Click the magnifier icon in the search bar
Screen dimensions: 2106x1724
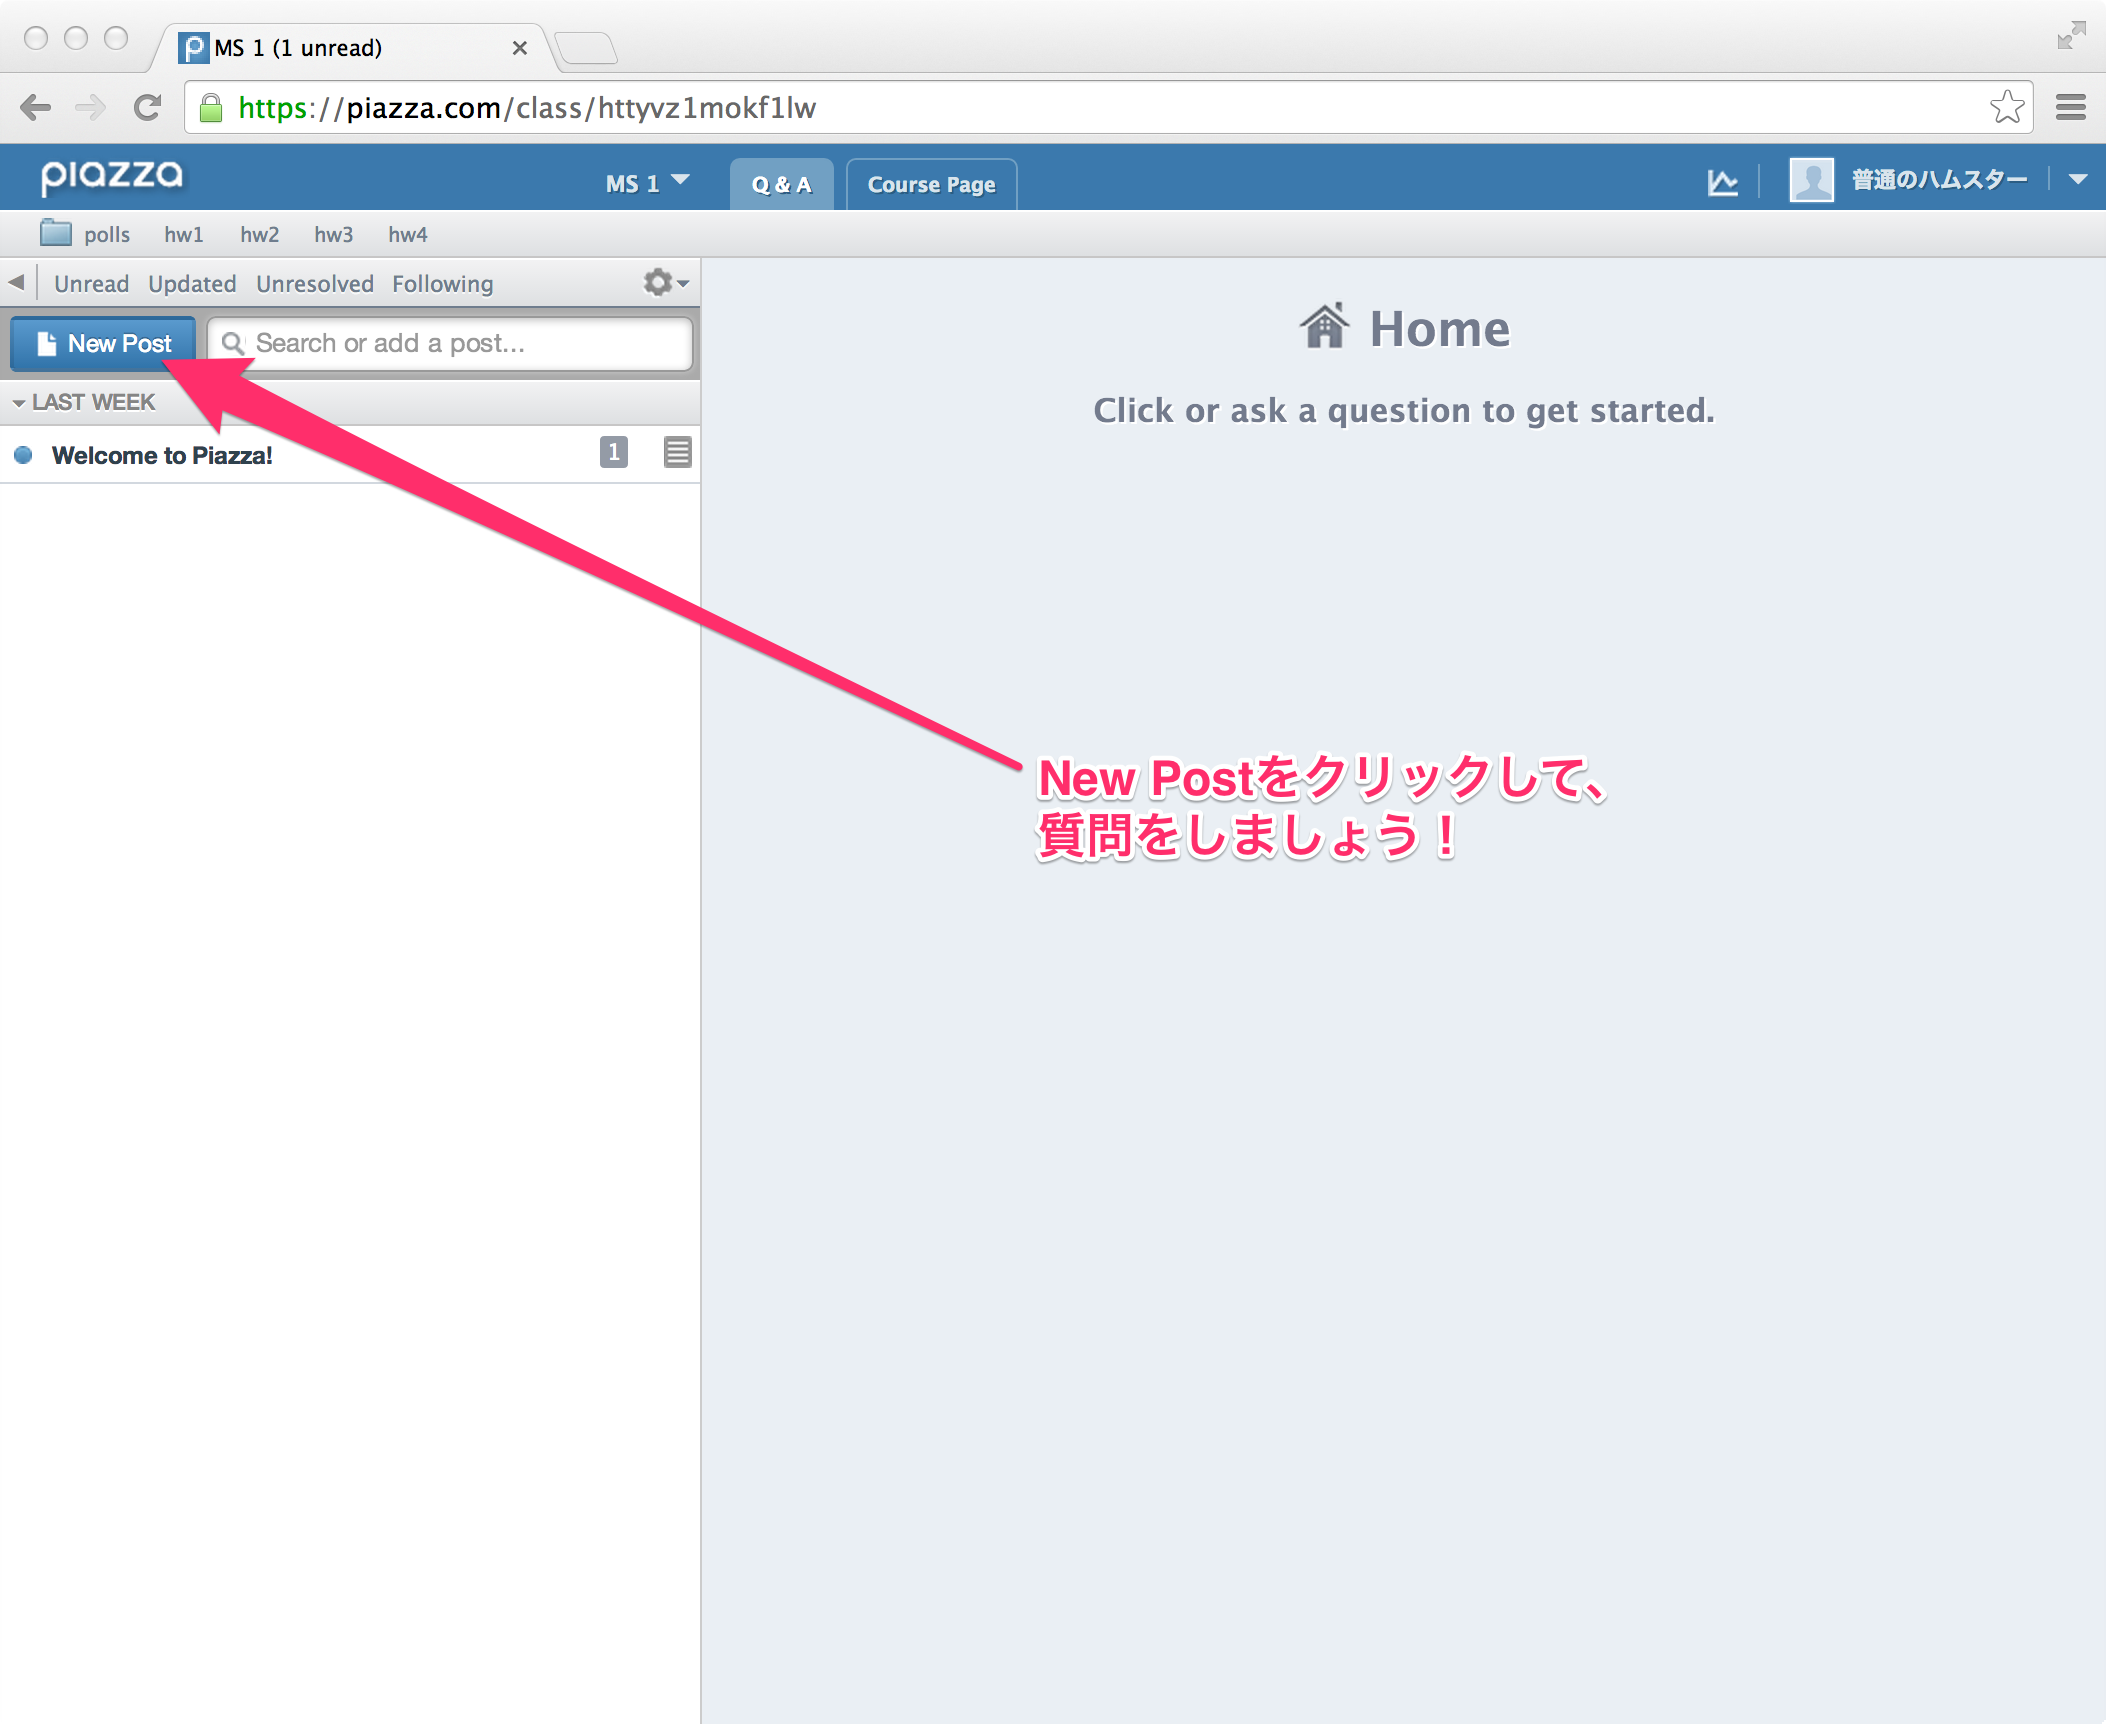click(x=235, y=343)
